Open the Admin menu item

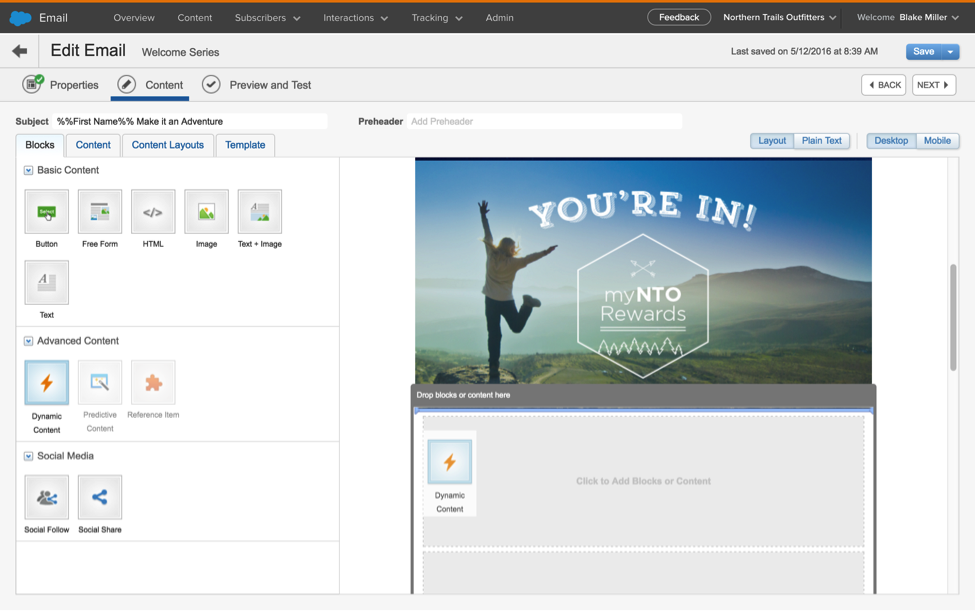pyautogui.click(x=499, y=18)
